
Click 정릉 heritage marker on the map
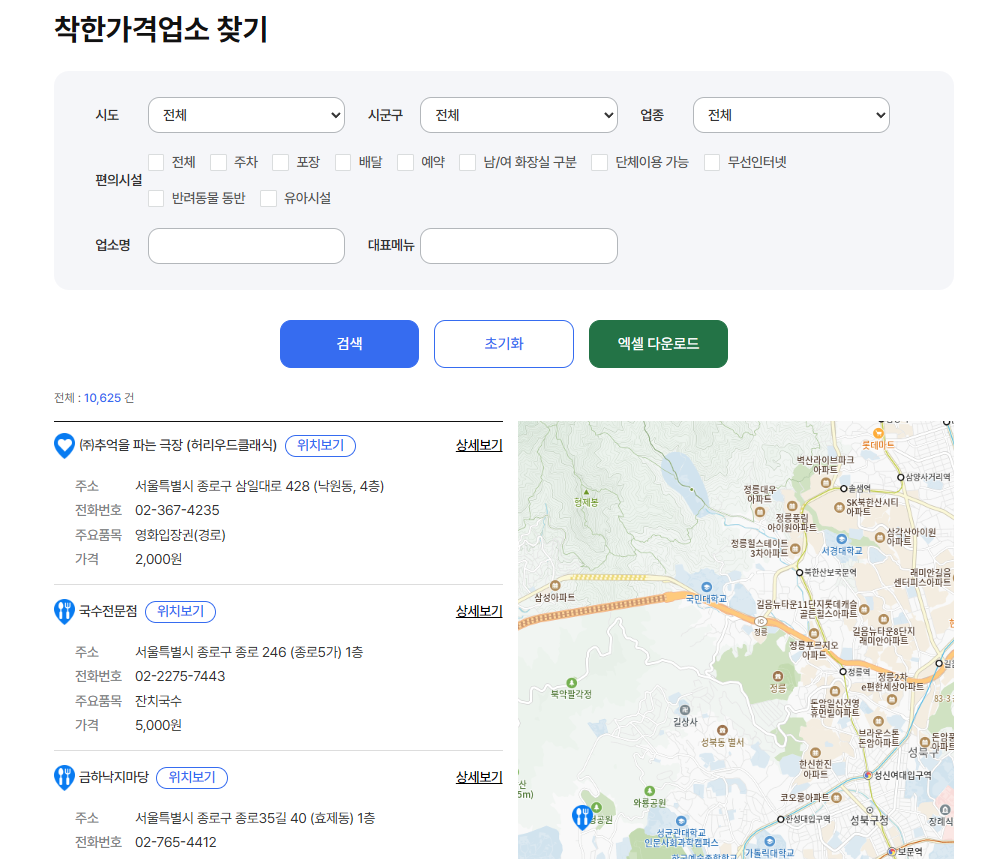click(x=777, y=676)
